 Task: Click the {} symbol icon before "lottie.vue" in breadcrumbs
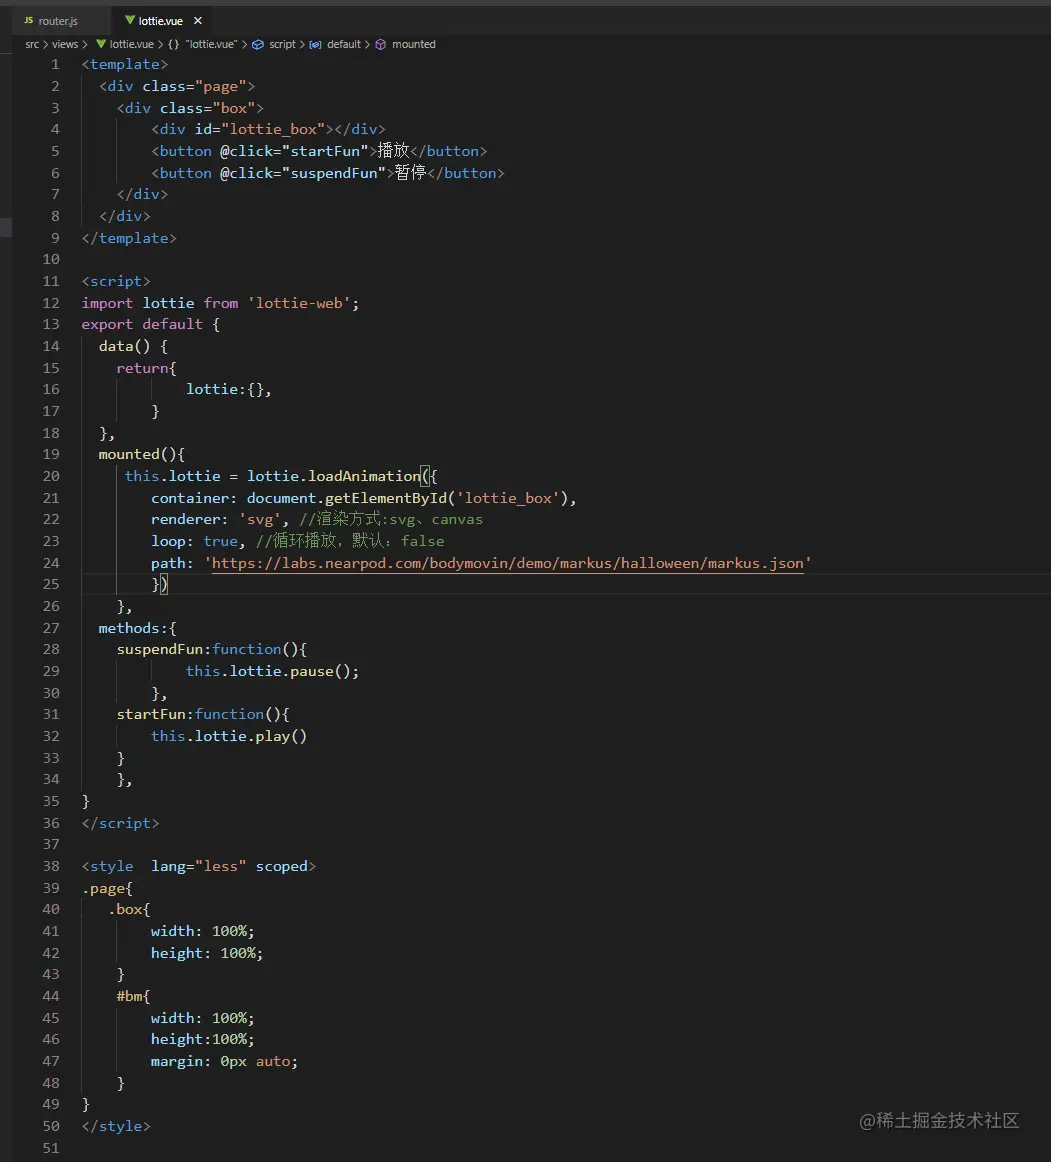click(172, 44)
